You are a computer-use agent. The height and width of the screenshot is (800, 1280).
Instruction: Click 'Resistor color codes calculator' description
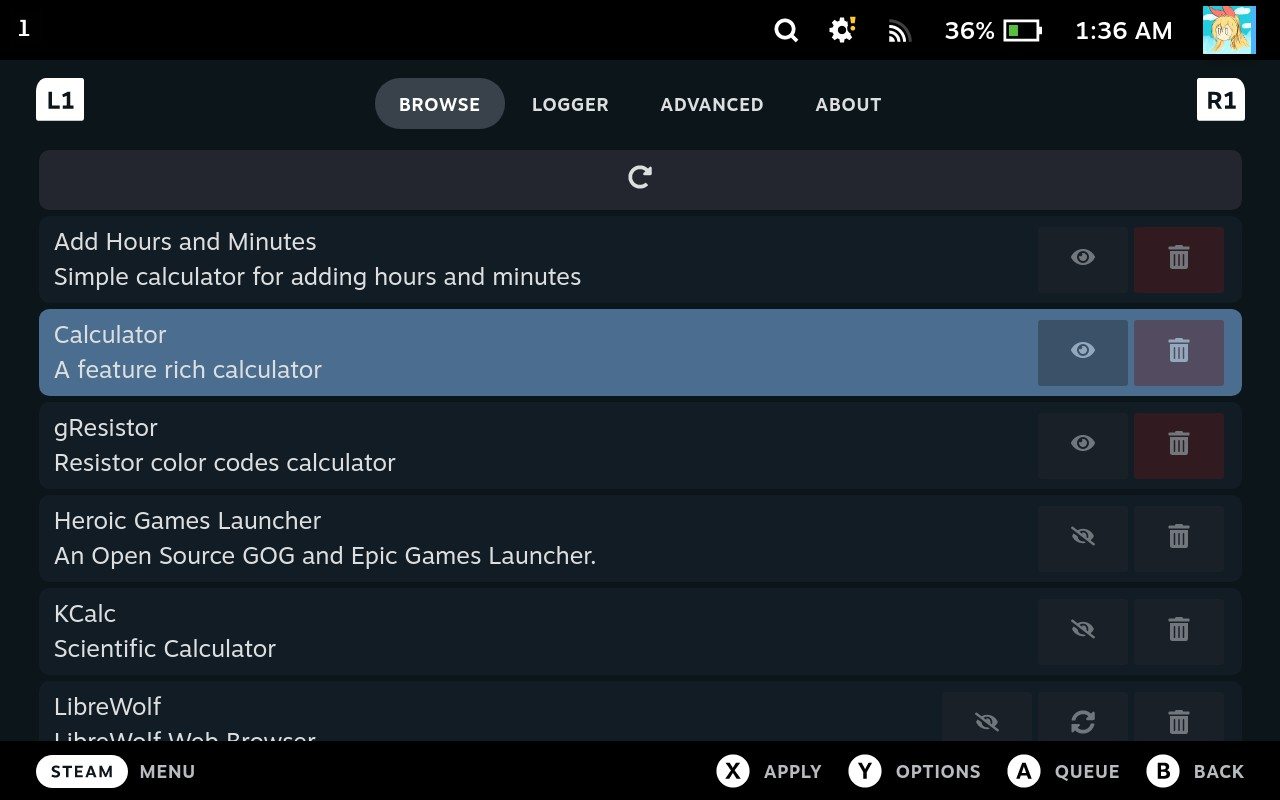click(225, 463)
